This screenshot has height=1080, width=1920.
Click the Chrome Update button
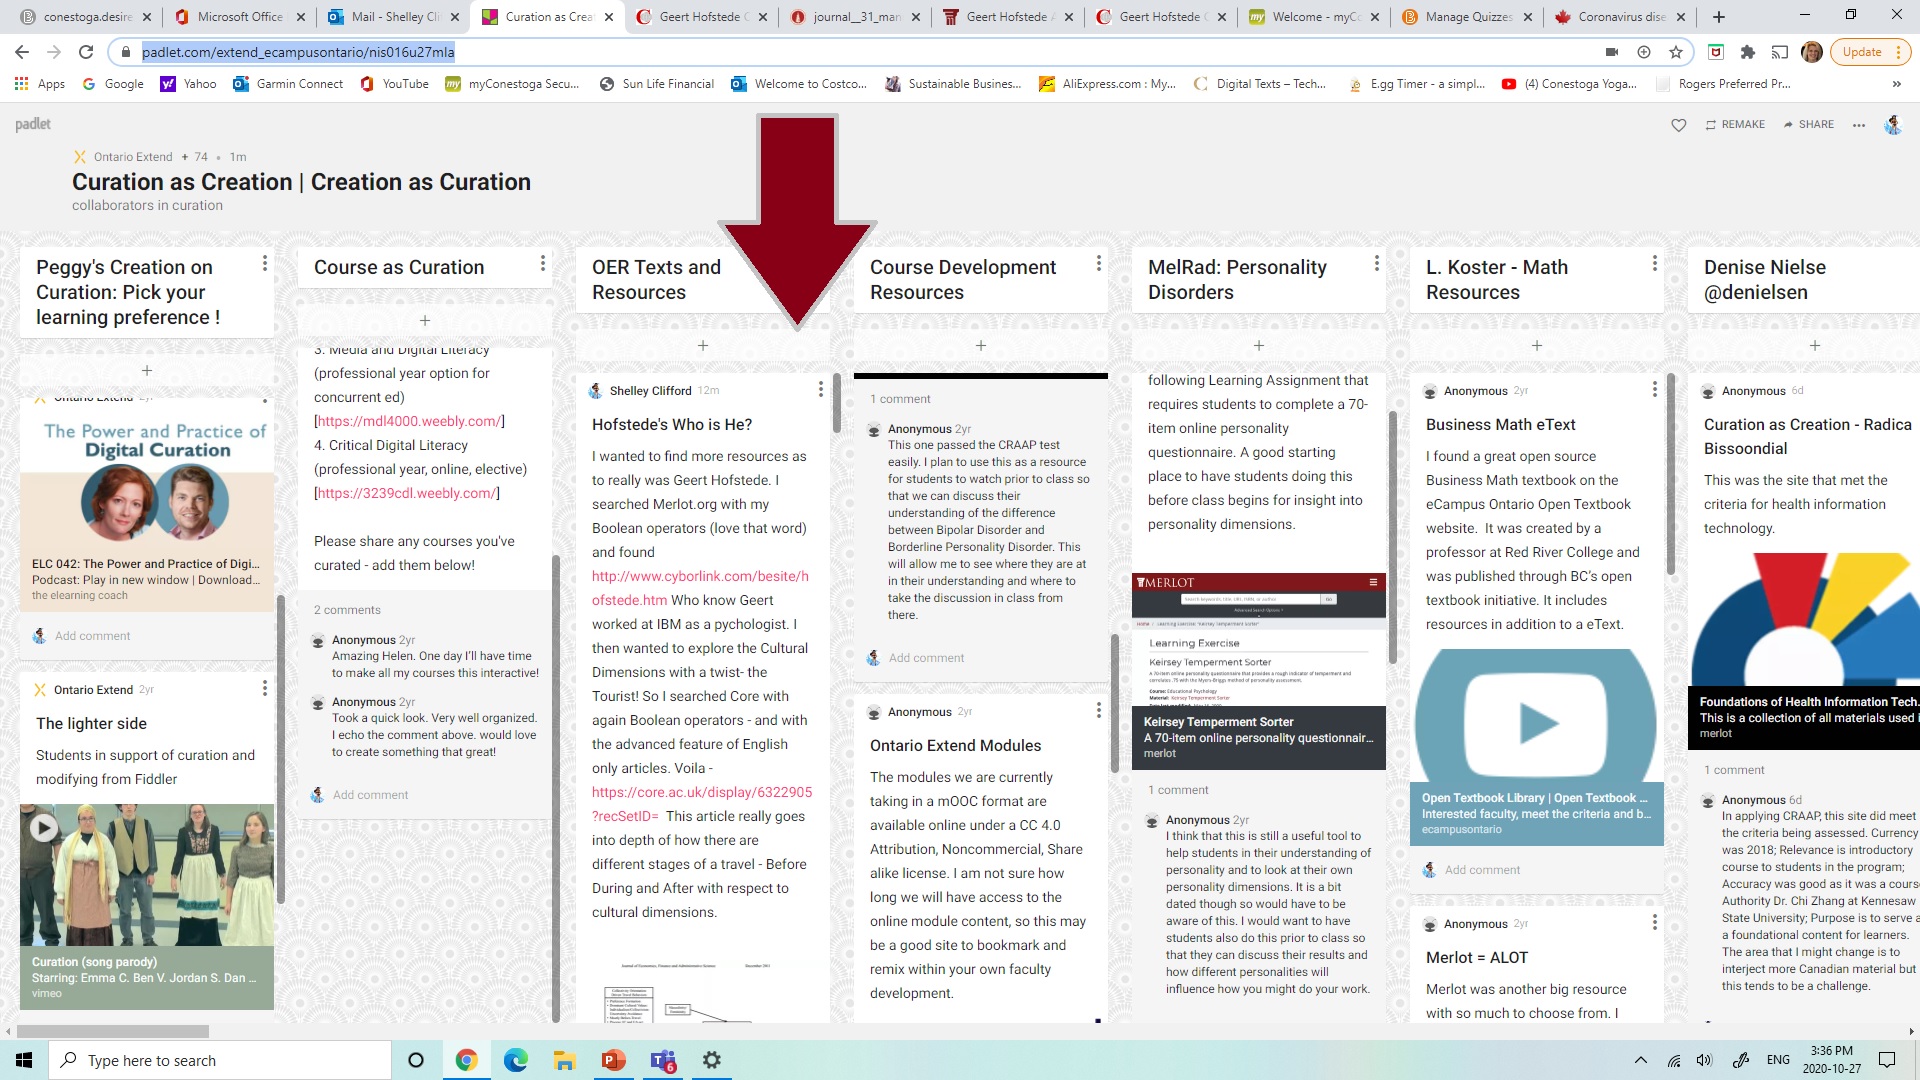[1869, 52]
